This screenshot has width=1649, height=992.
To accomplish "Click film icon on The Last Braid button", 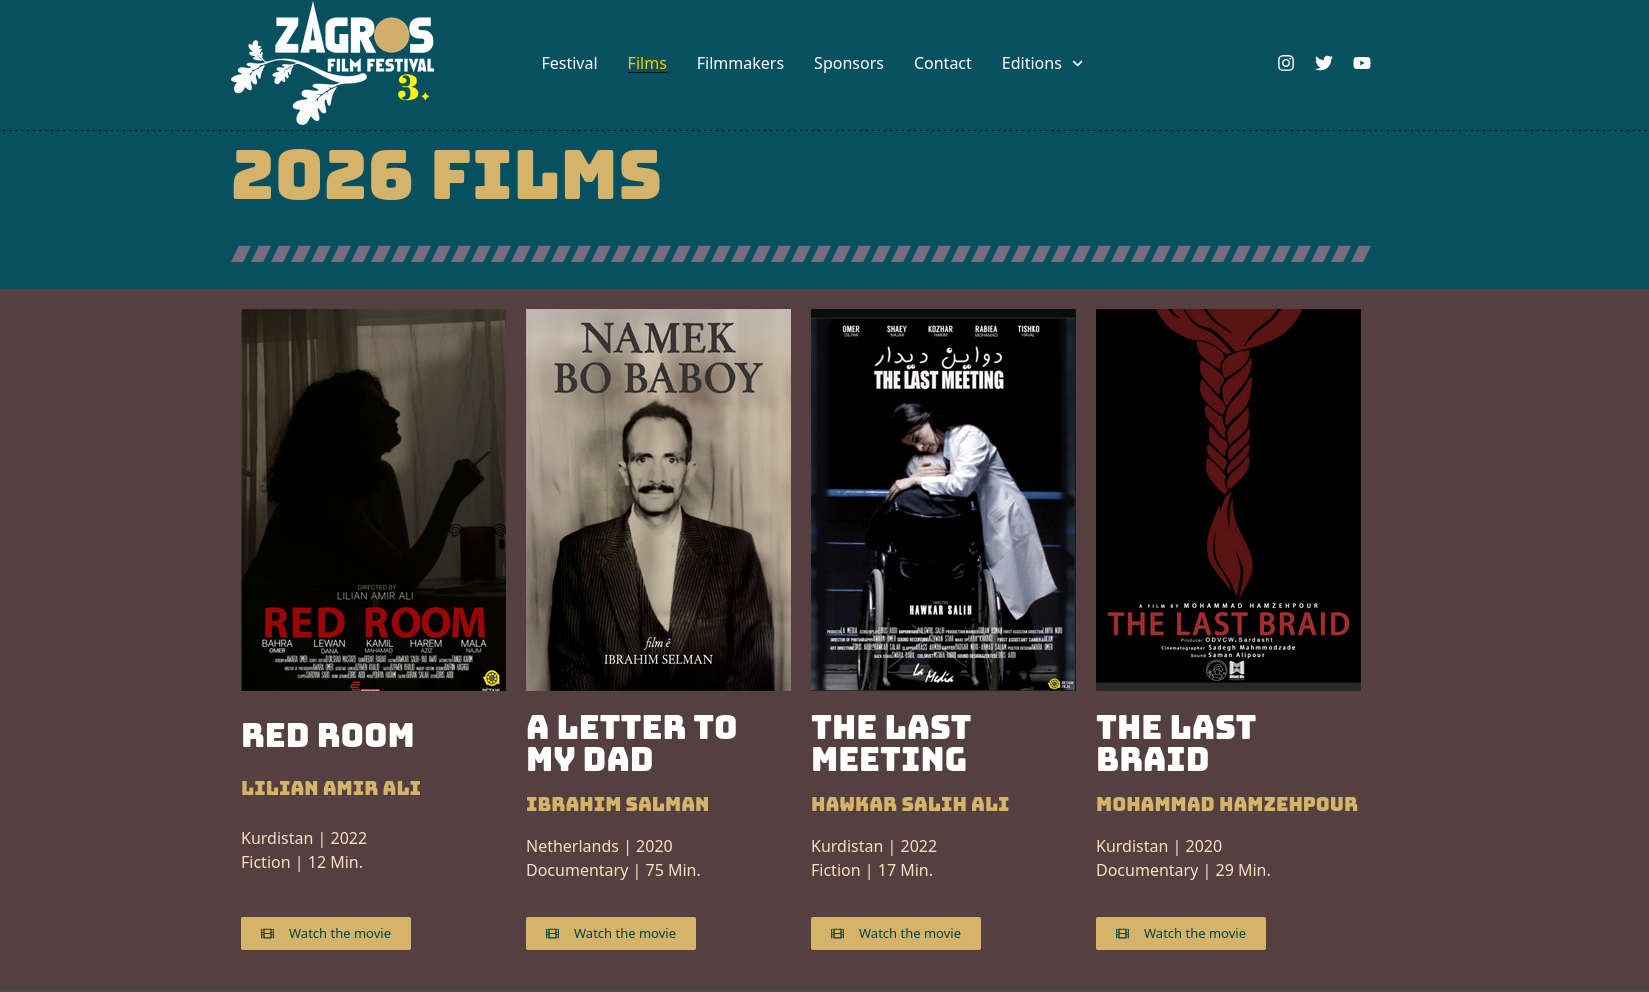I will [1123, 933].
